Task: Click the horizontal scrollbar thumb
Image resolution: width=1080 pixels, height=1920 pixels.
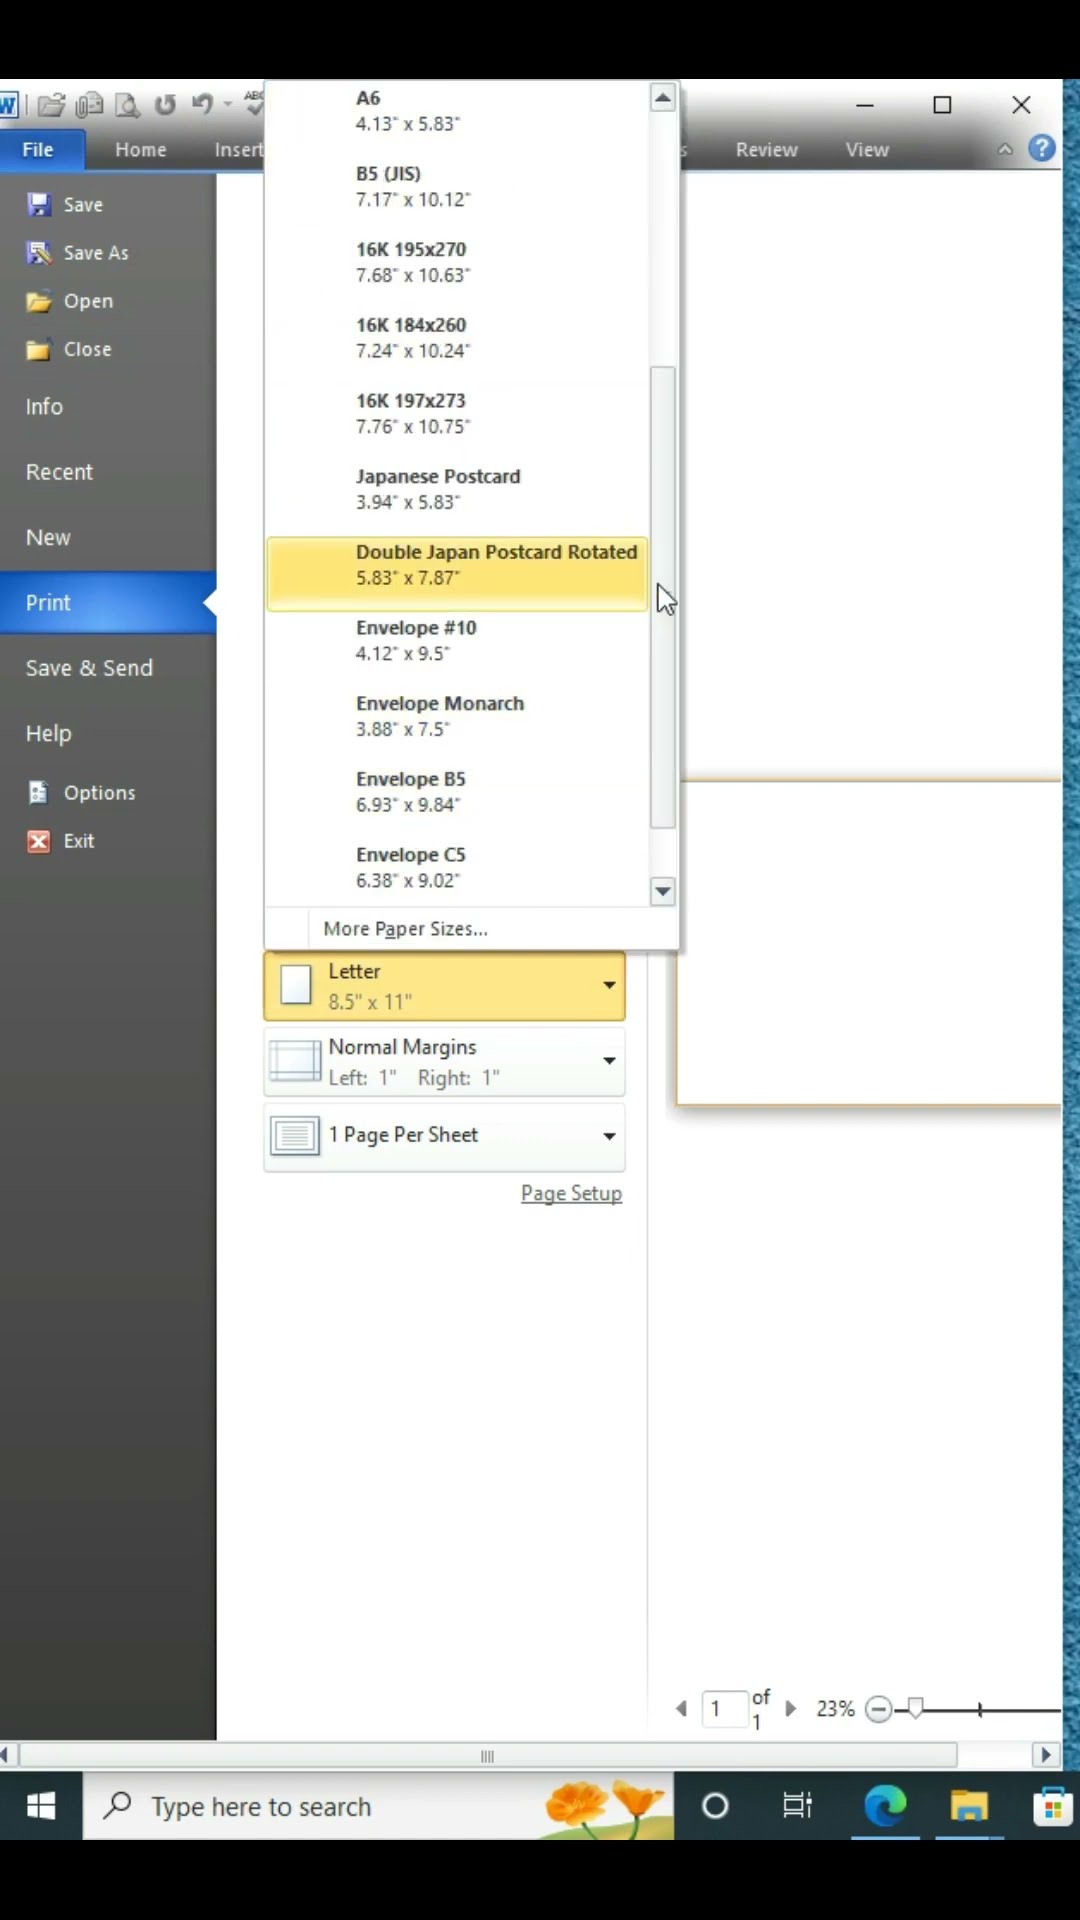Action: point(488,1756)
